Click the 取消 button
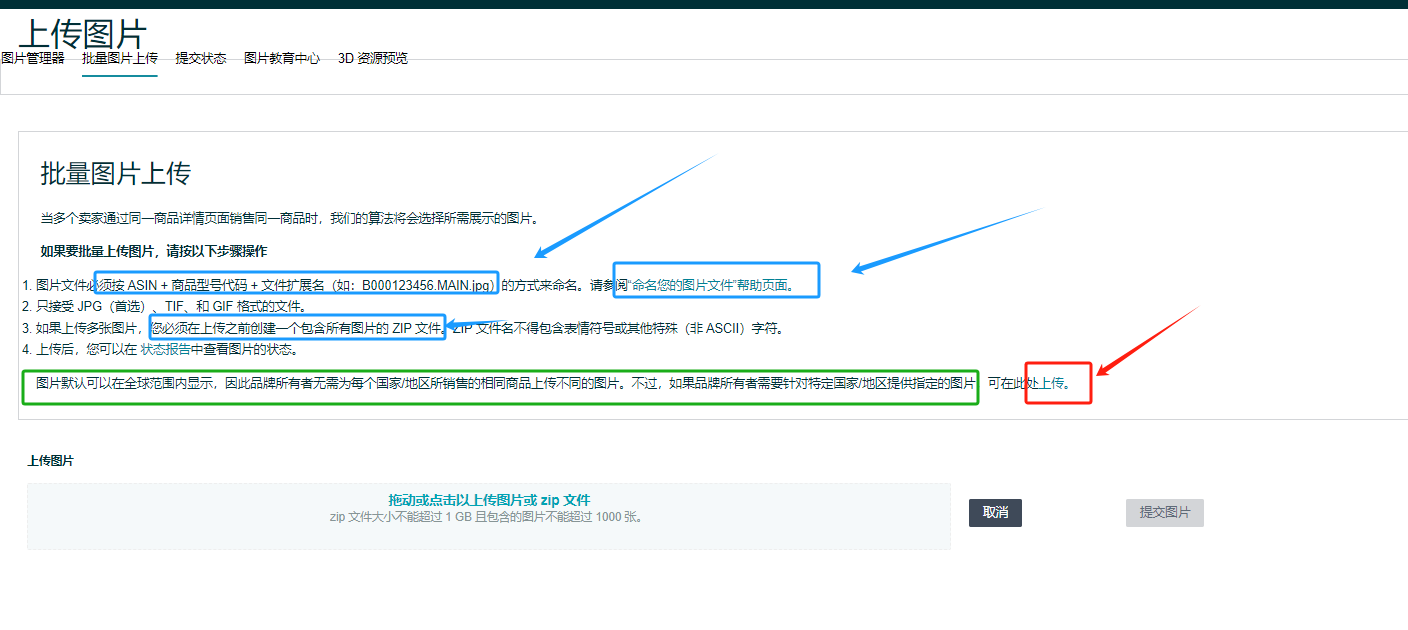The width and height of the screenshot is (1408, 630). (x=995, y=513)
